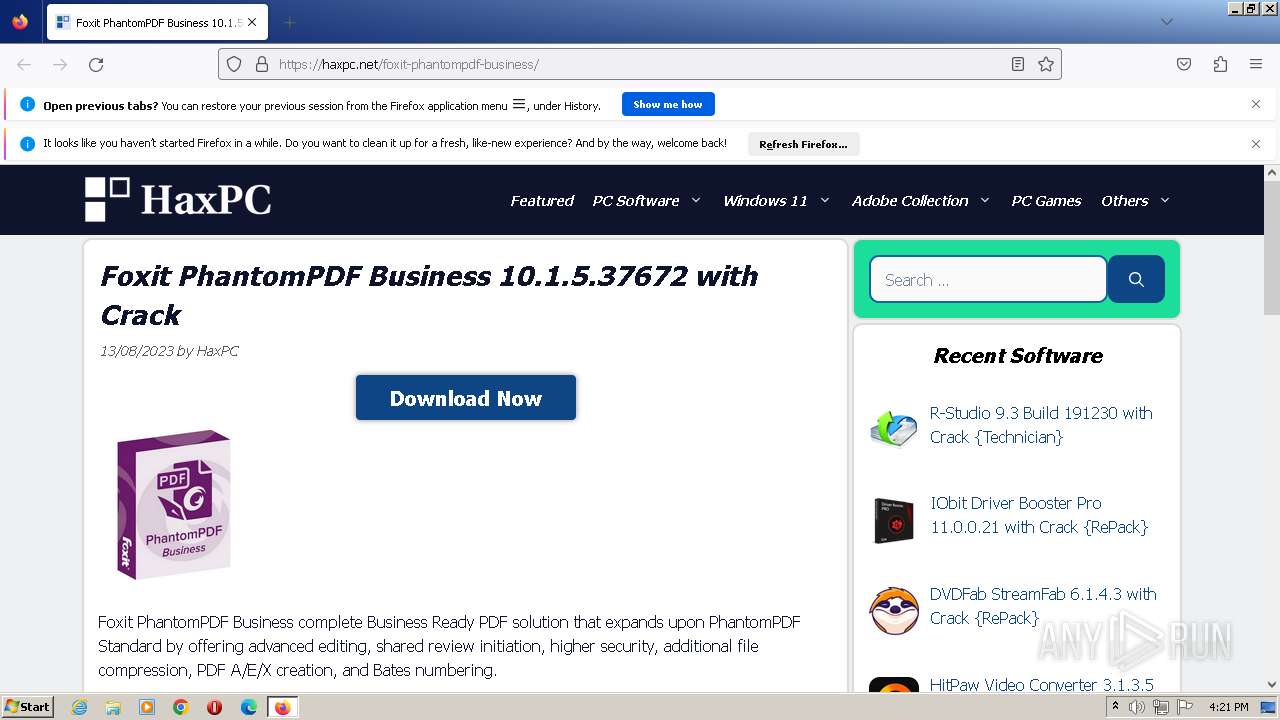Click the Show me how button
Viewport: 1280px width, 720px height.
pyautogui.click(x=668, y=104)
